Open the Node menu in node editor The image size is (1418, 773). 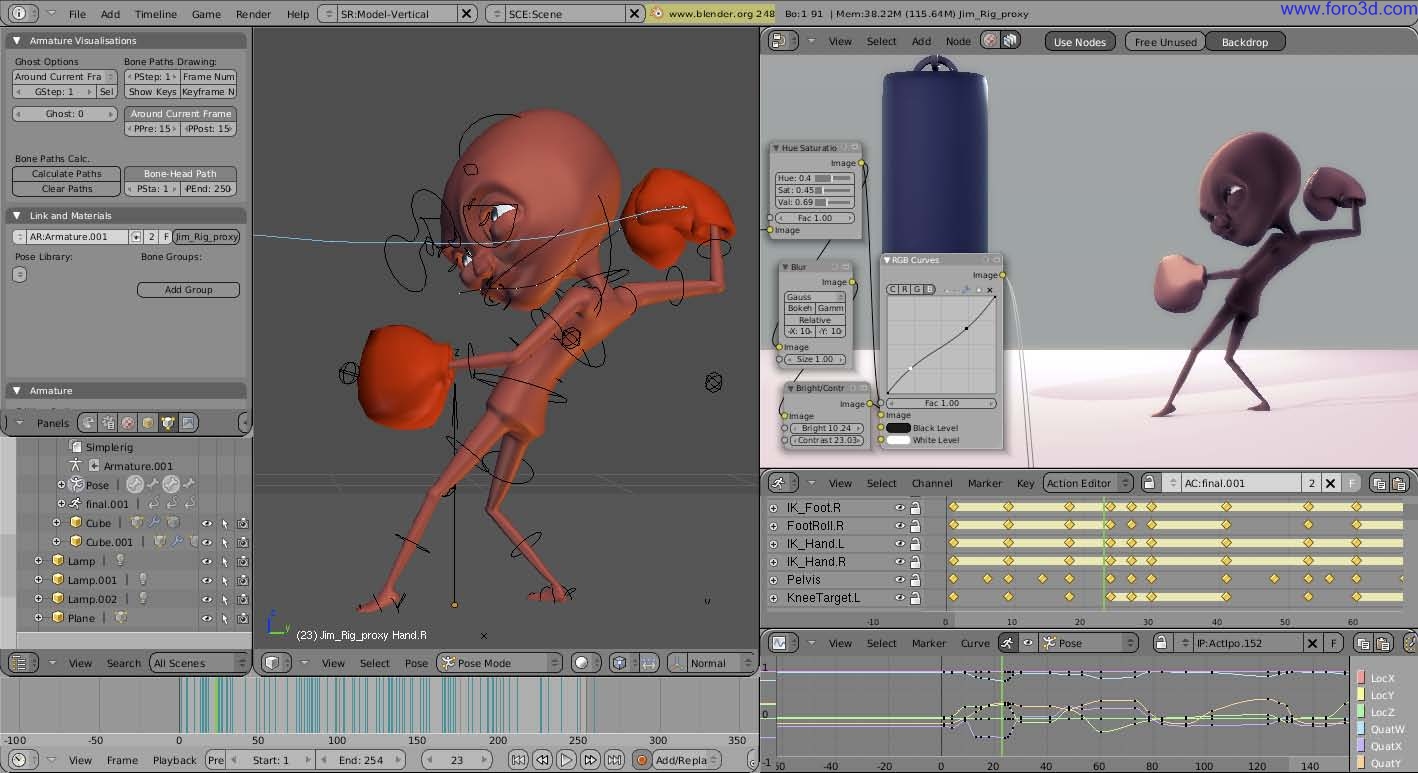click(x=958, y=41)
